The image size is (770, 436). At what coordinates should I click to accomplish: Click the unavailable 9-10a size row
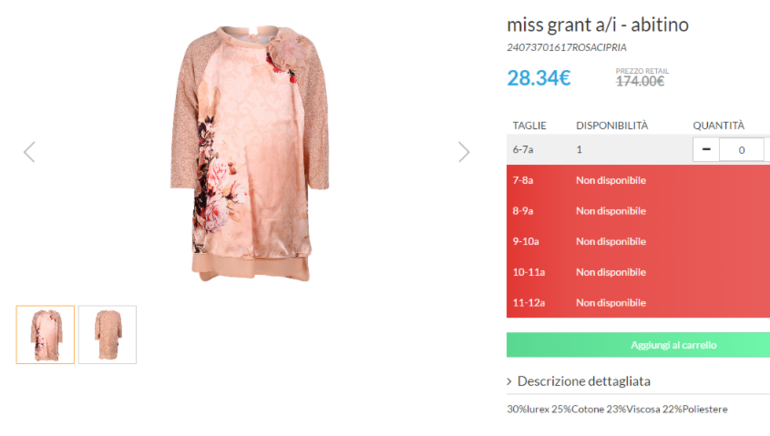tap(638, 241)
